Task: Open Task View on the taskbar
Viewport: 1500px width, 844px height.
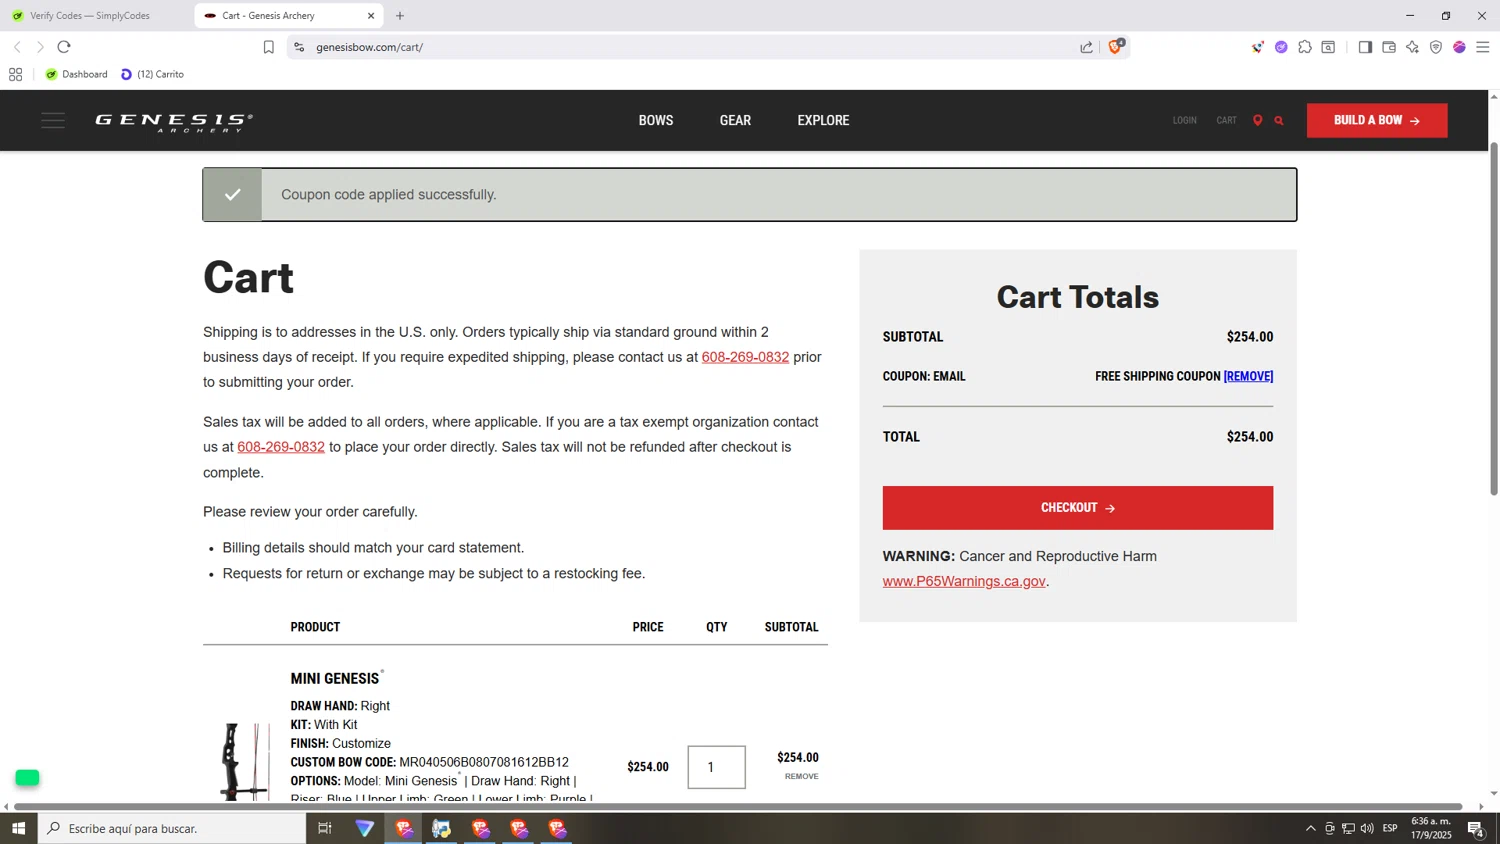Action: [x=325, y=828]
